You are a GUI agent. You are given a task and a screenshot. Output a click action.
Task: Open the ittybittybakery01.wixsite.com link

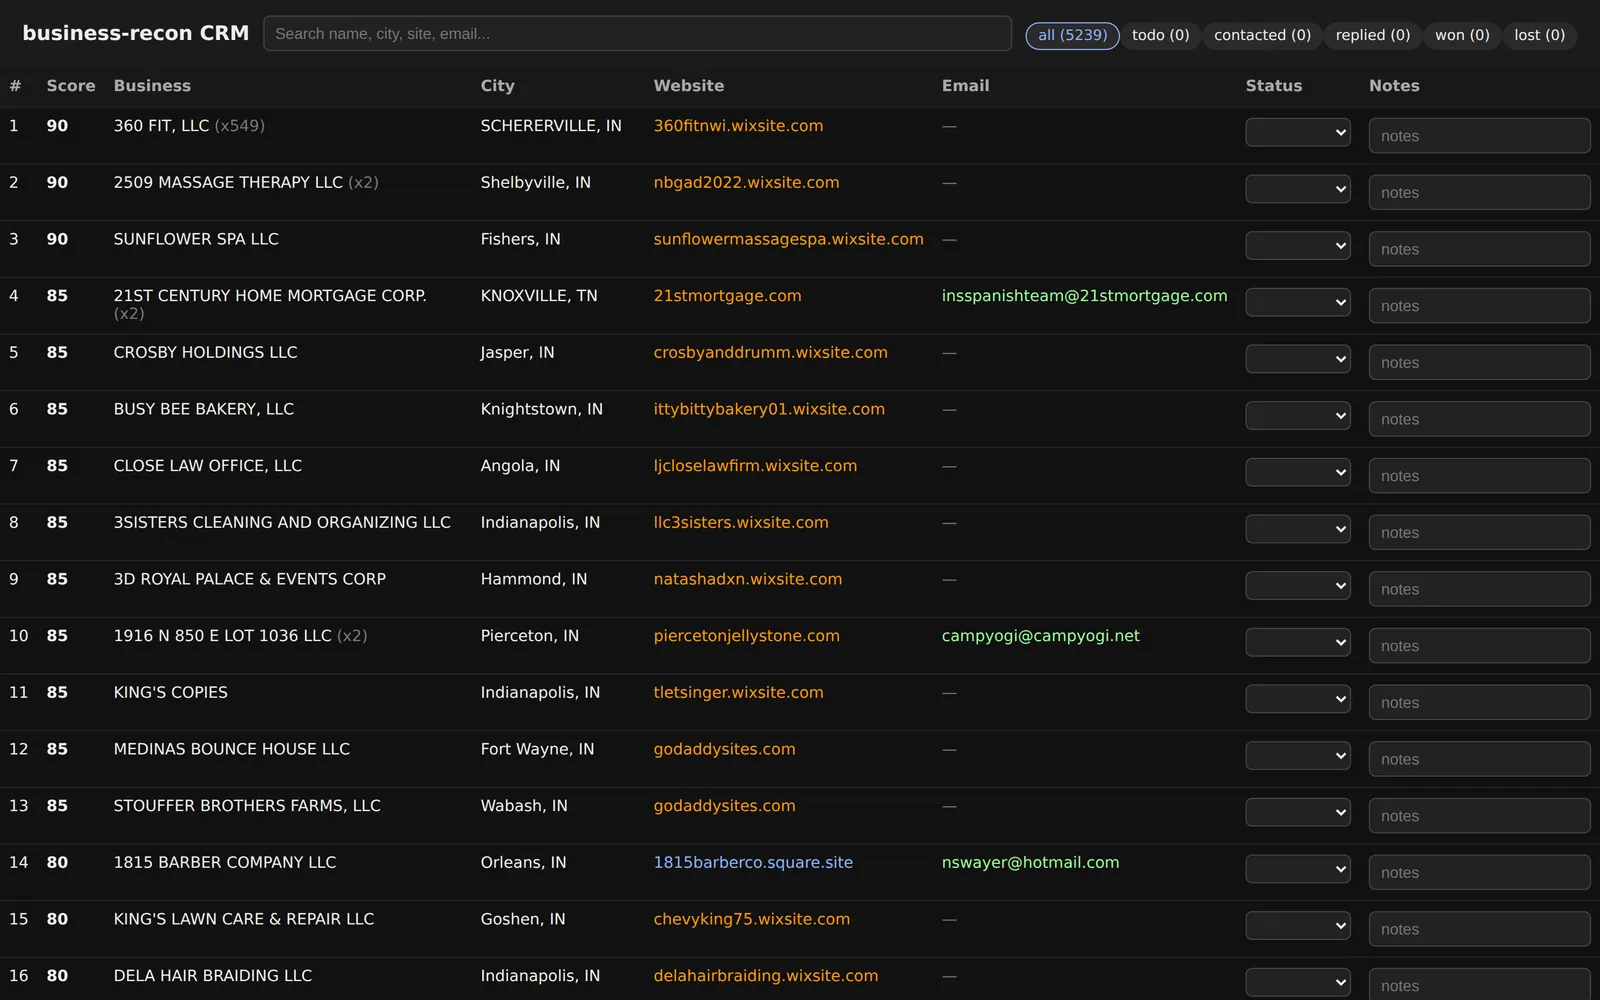pyautogui.click(x=769, y=409)
